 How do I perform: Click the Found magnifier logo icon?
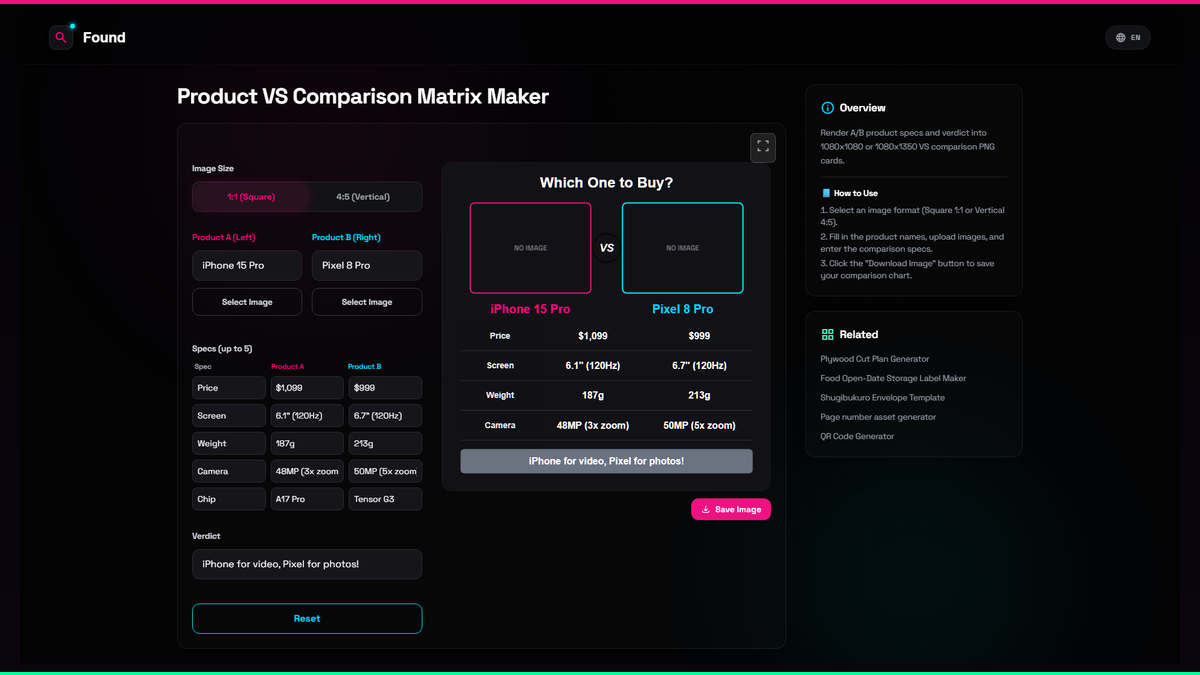coord(61,37)
